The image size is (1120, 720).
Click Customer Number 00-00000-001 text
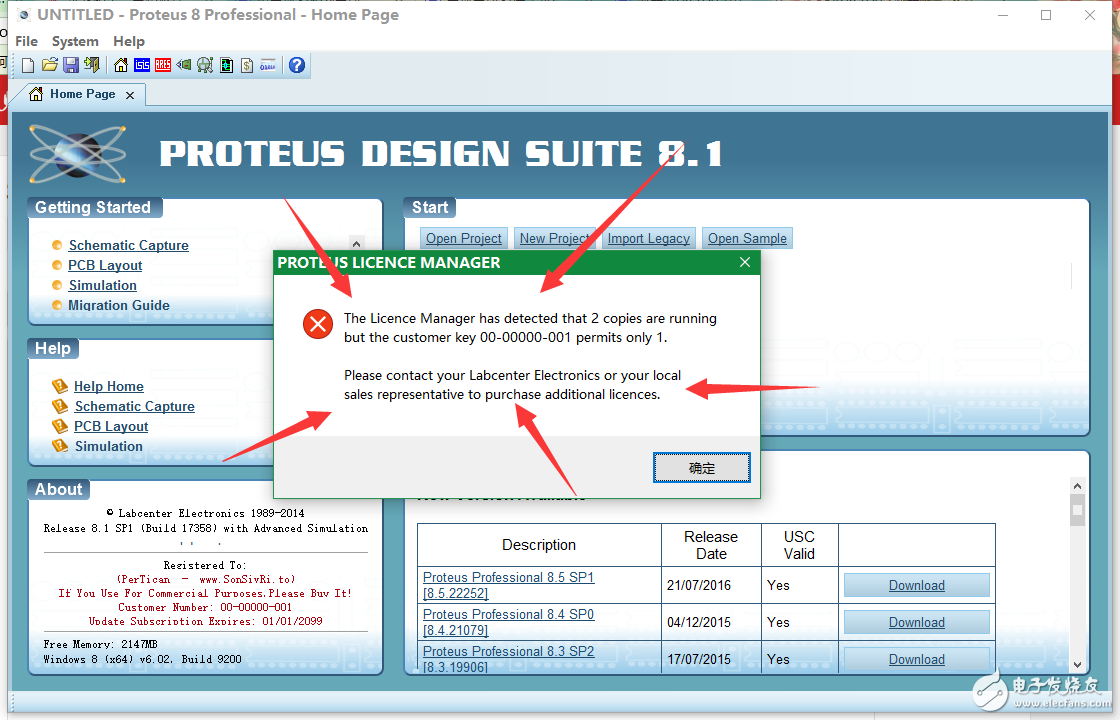205,607
